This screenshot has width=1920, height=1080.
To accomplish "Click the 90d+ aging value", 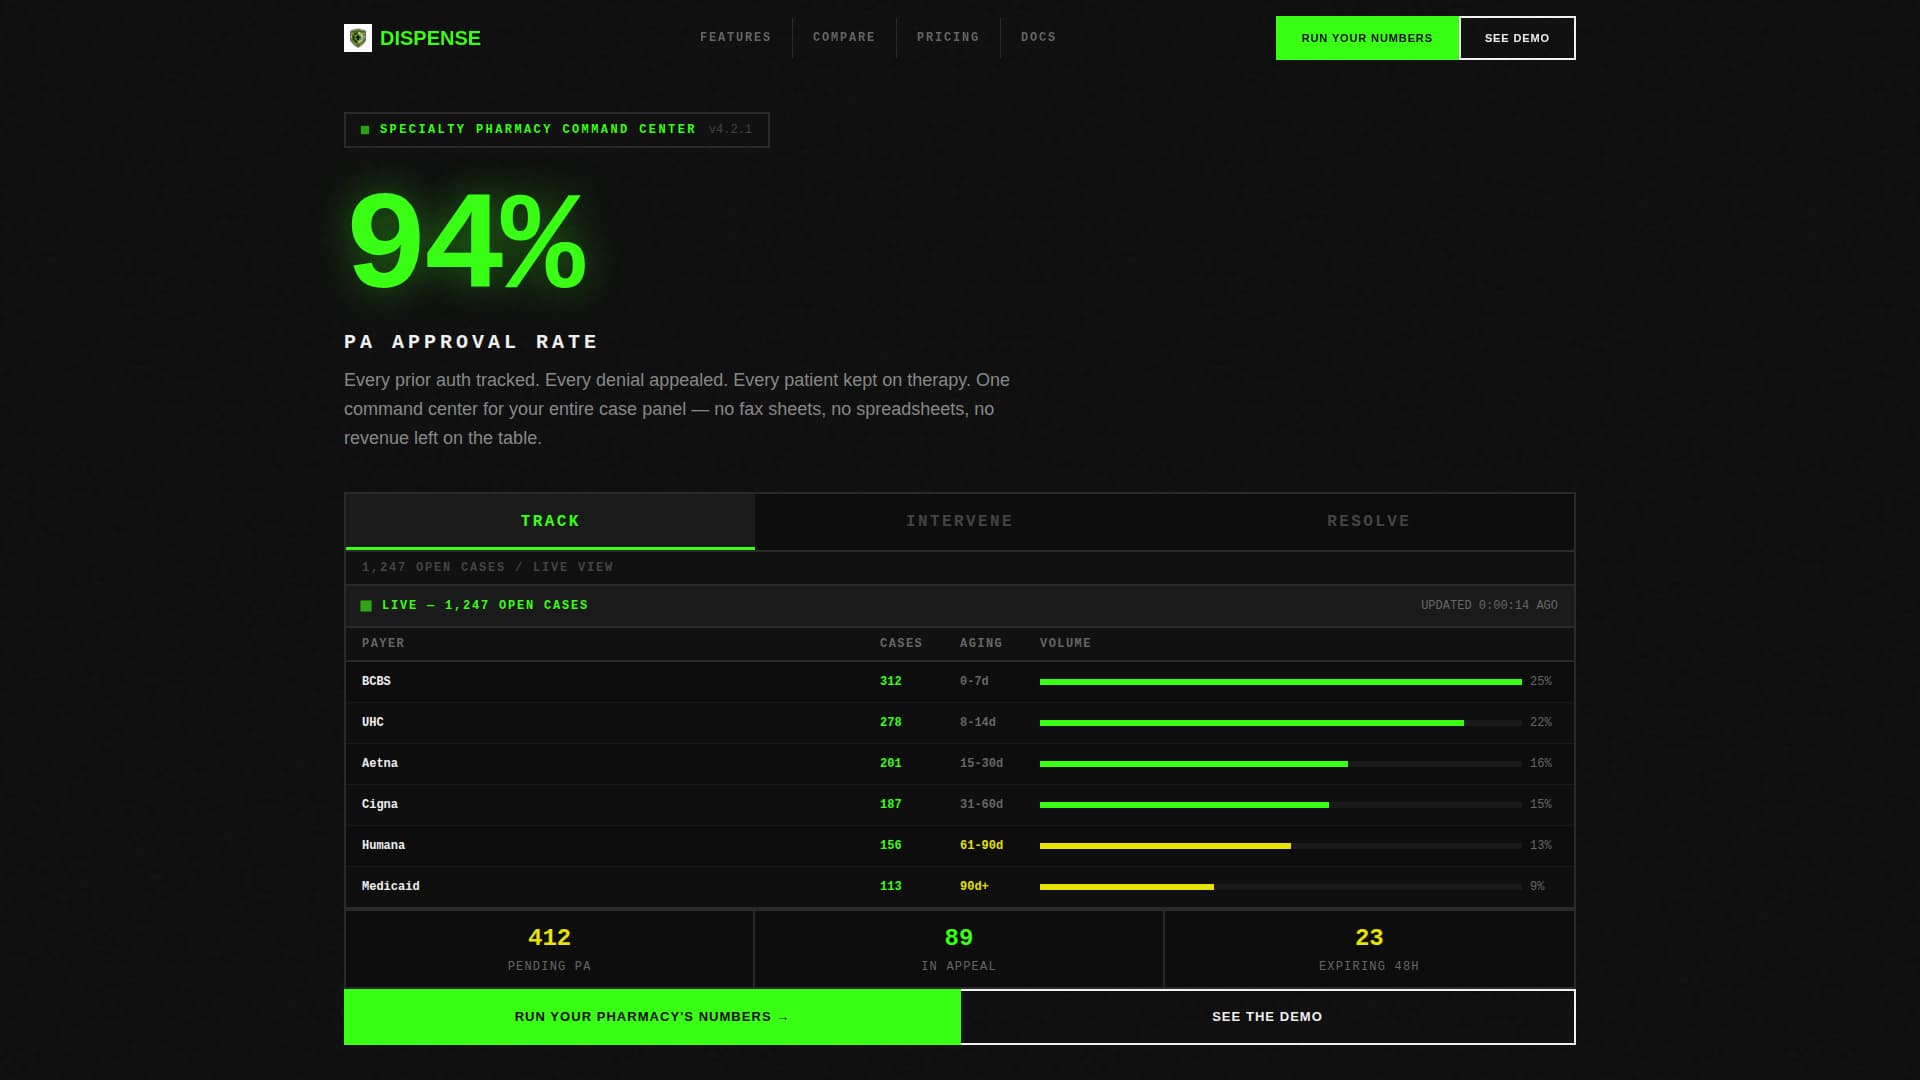I will point(974,886).
